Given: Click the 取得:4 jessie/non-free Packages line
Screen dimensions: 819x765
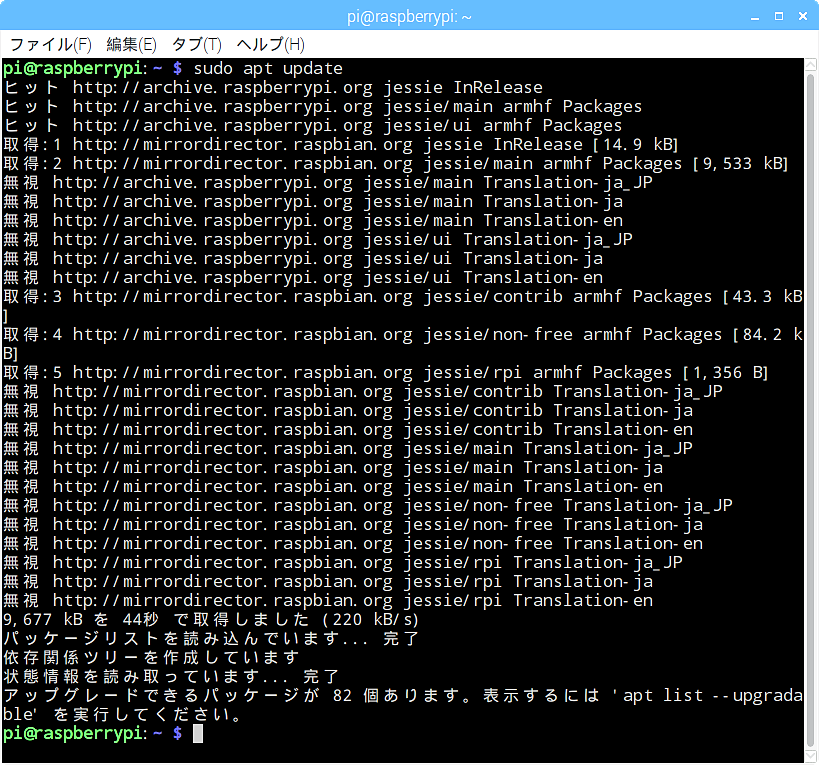Looking at the screenshot, I should [x=403, y=344].
